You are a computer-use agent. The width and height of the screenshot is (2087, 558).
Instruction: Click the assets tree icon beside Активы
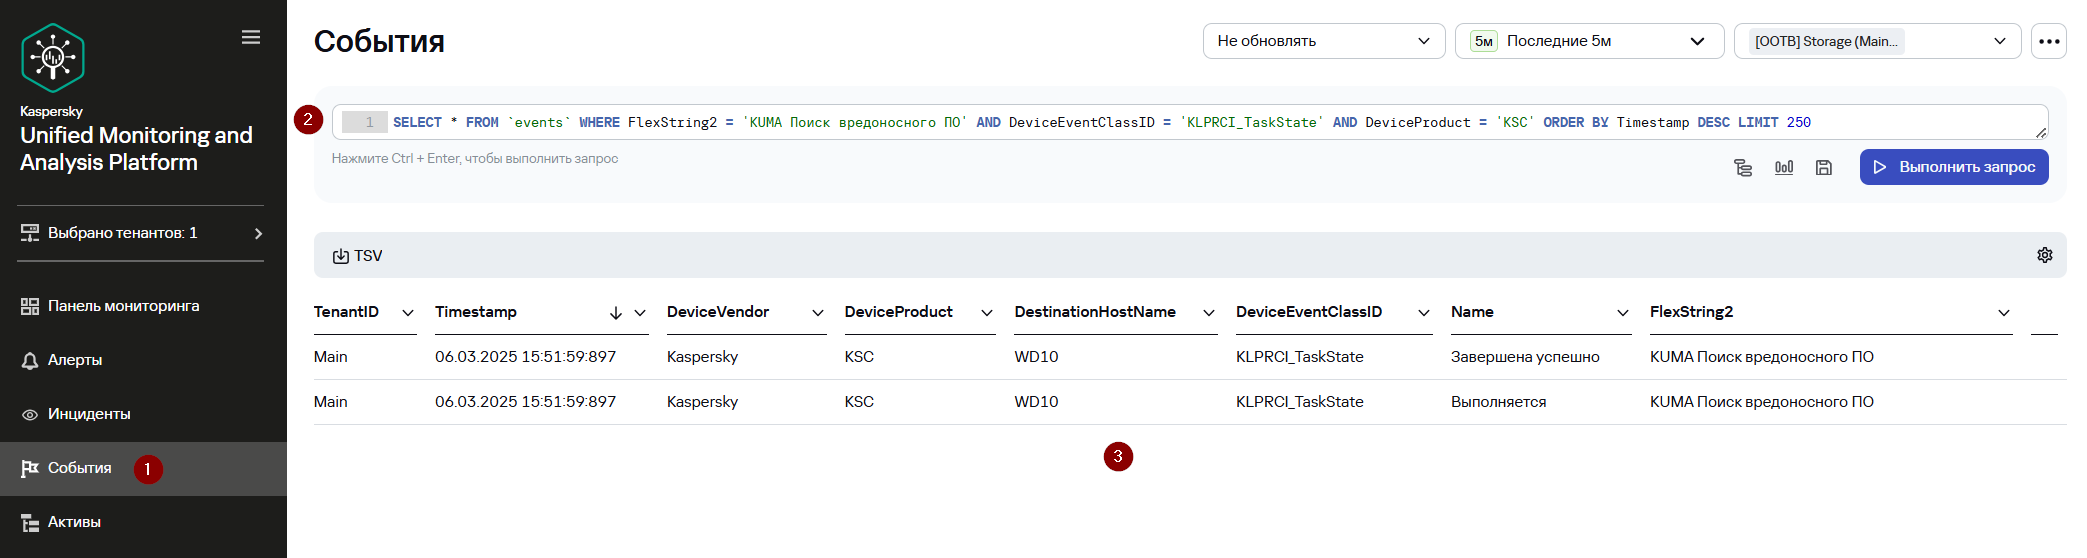point(30,523)
